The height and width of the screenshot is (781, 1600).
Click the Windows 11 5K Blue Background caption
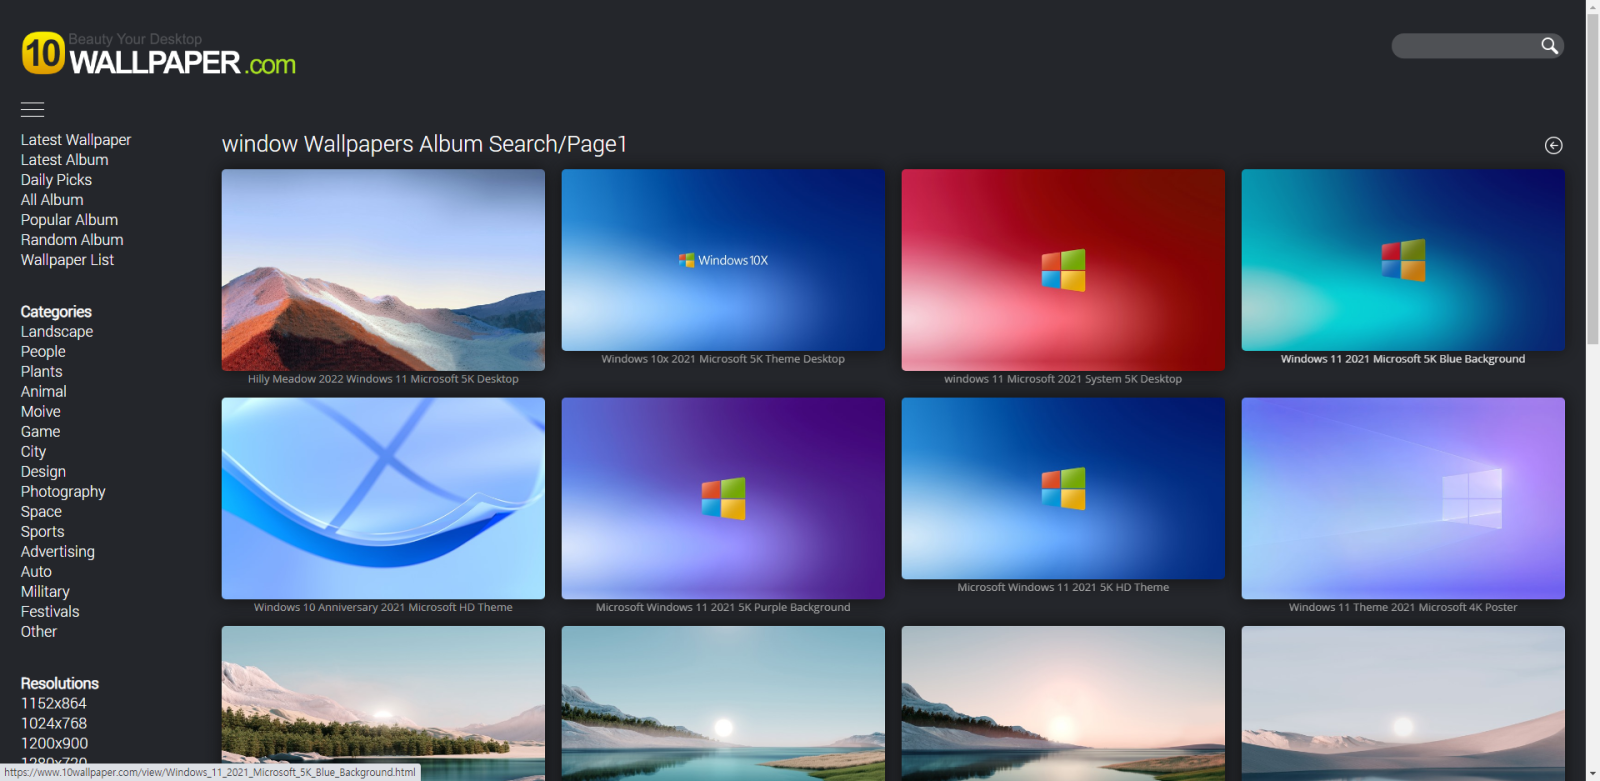[x=1402, y=359]
